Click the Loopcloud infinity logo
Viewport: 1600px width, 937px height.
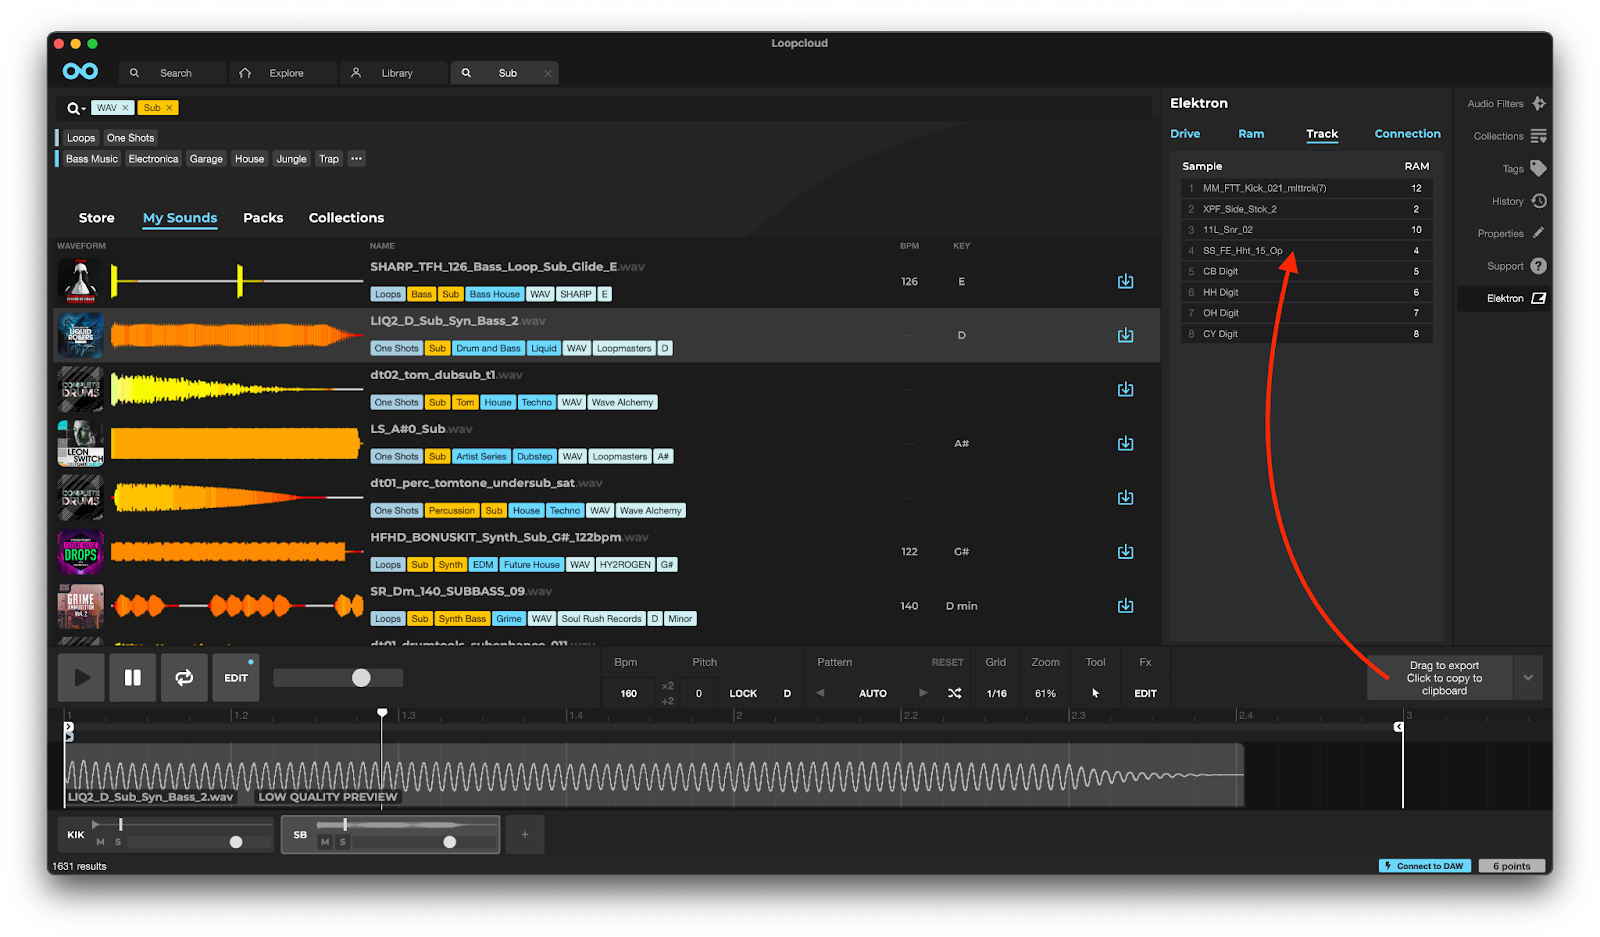coord(80,71)
